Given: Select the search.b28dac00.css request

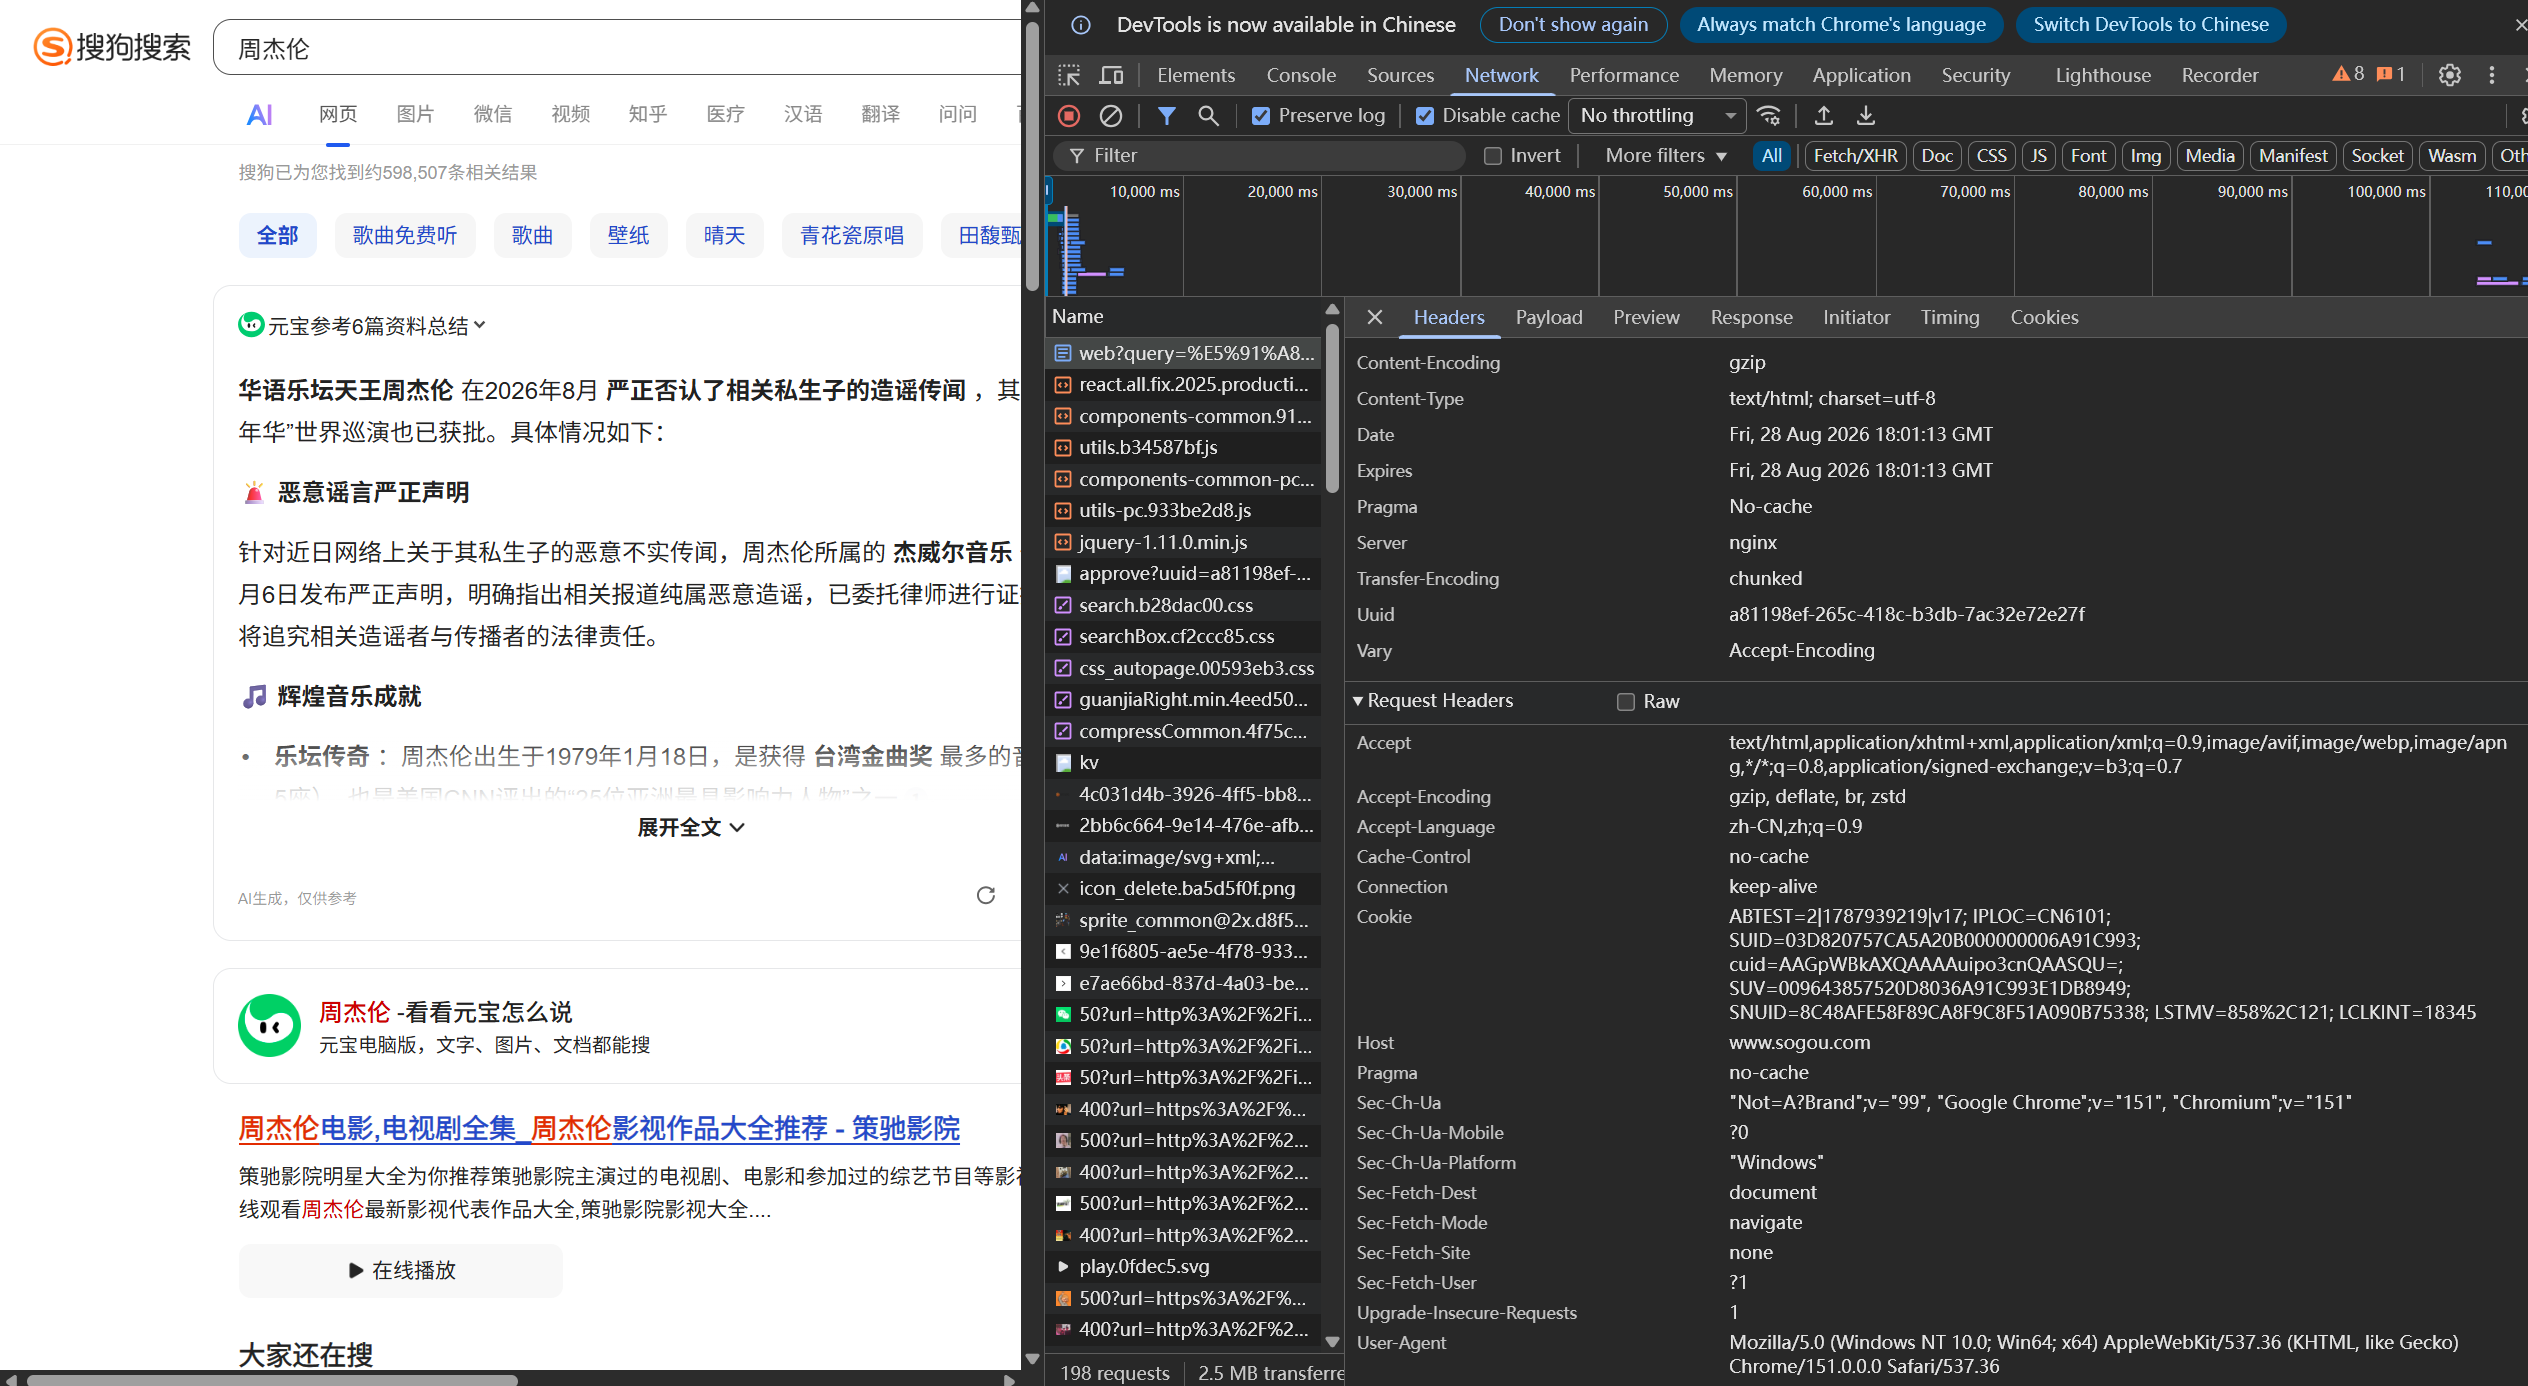Looking at the screenshot, I should (1184, 605).
